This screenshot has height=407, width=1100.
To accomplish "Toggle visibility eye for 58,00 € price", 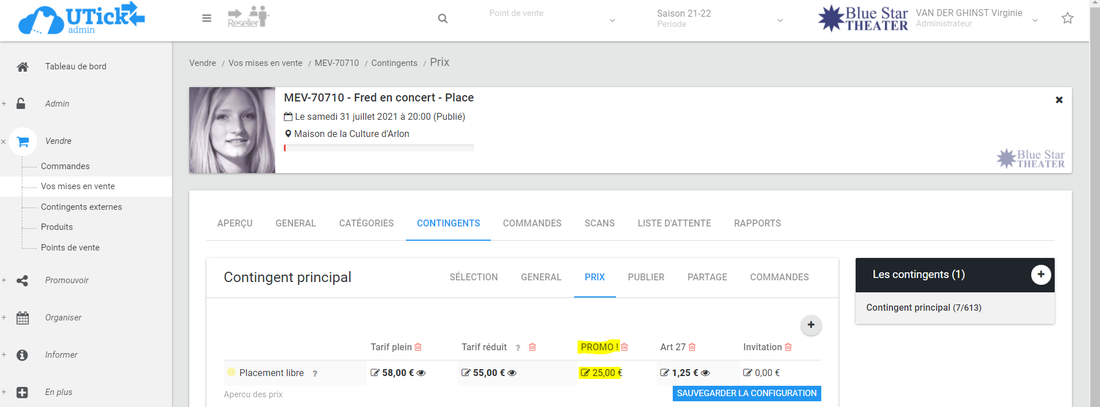I will (x=421, y=373).
